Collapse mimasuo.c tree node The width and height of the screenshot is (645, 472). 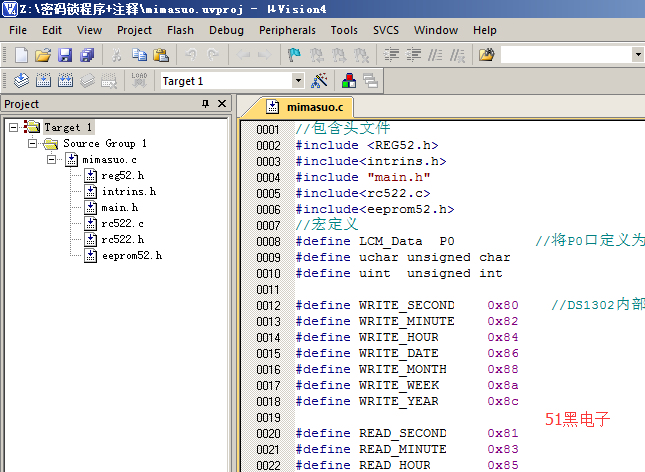click(51, 160)
